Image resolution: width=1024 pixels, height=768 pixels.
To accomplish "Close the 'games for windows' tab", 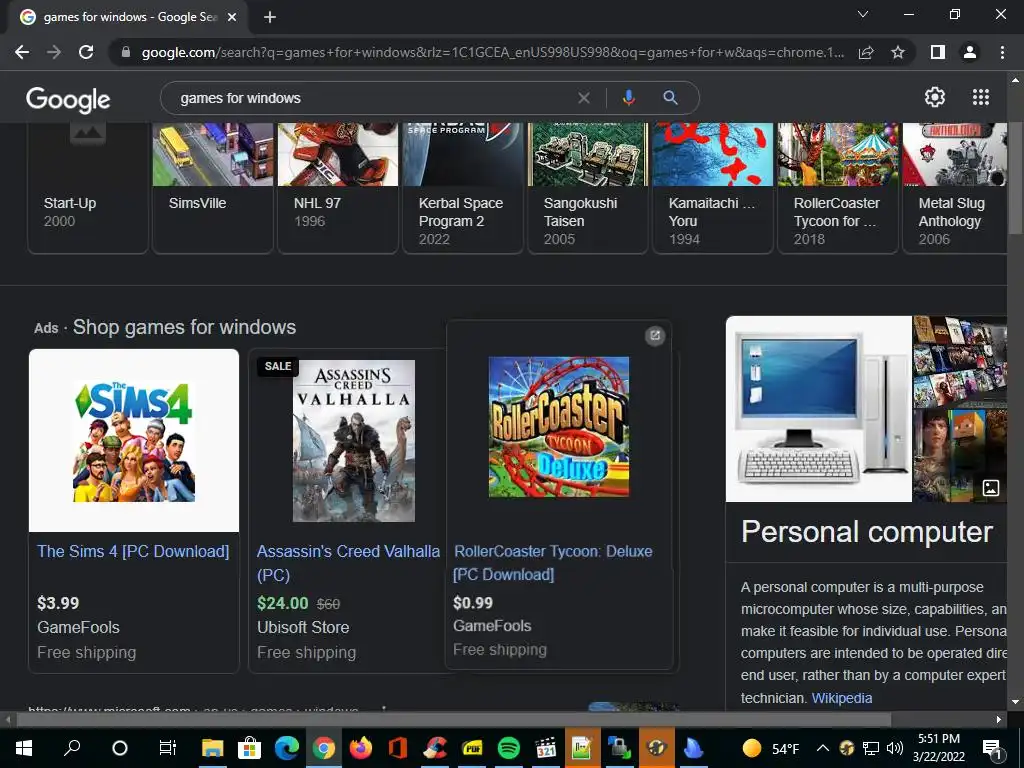I will pyautogui.click(x=232, y=17).
